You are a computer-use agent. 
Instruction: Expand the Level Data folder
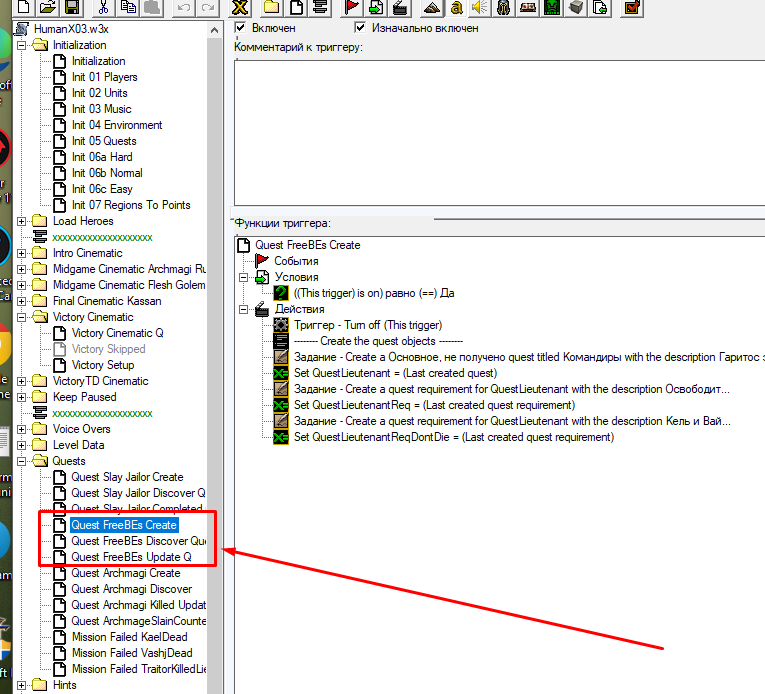21,445
